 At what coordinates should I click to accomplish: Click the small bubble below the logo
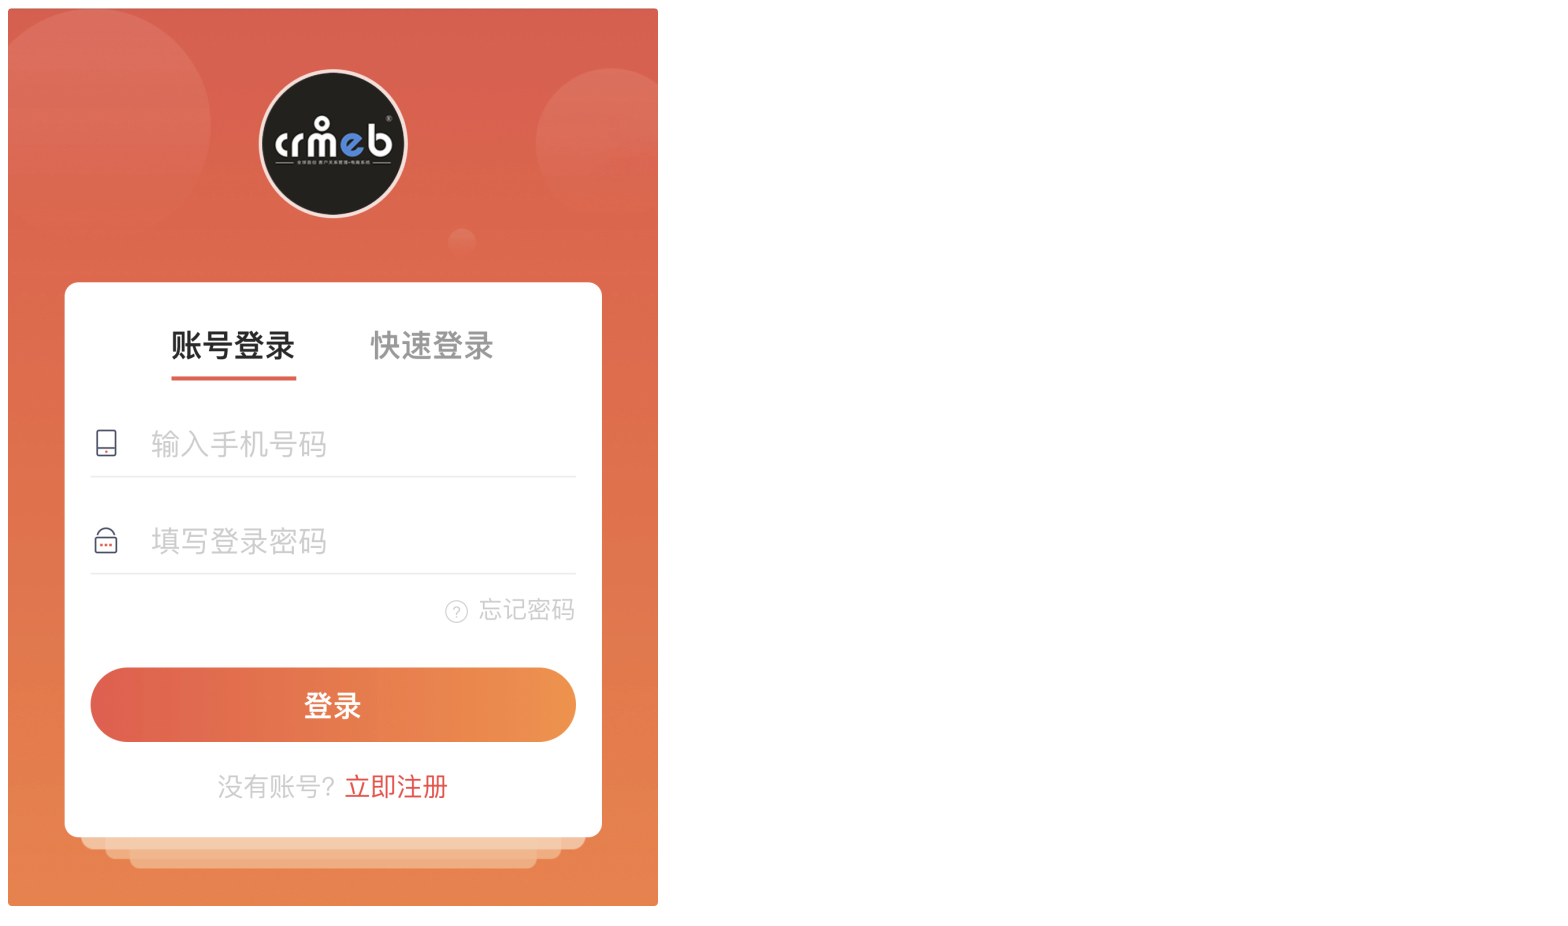click(x=462, y=241)
